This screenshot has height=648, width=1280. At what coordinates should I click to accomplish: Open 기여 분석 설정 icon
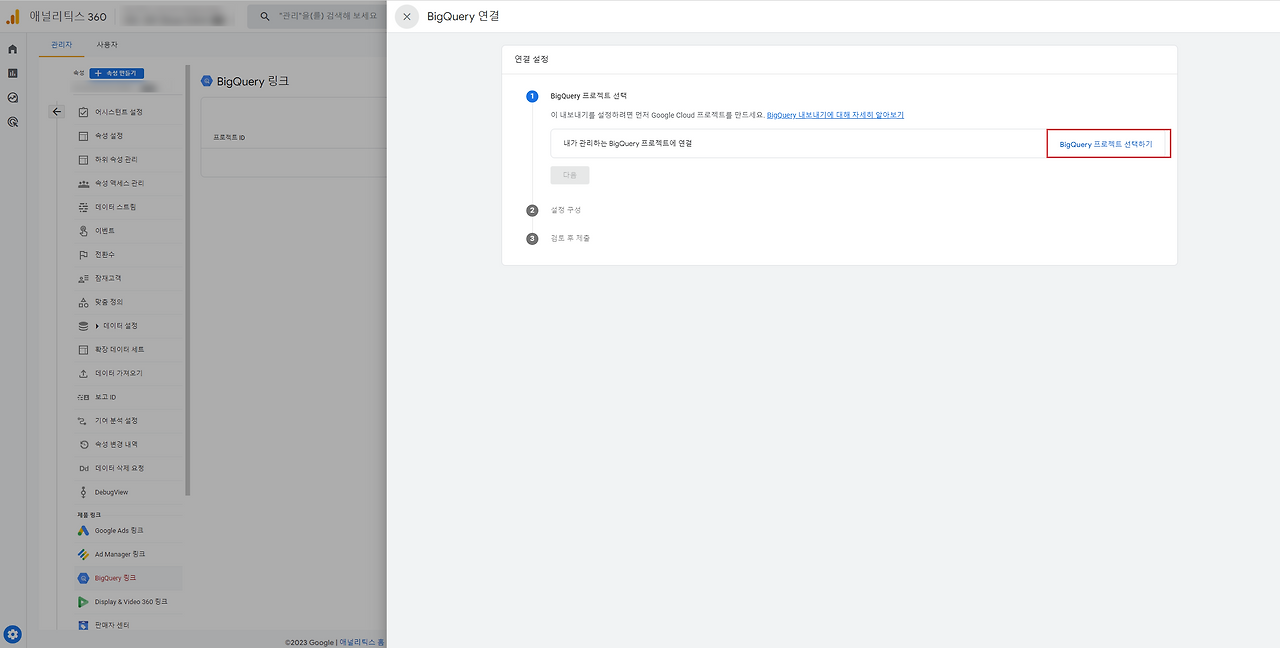click(x=84, y=421)
